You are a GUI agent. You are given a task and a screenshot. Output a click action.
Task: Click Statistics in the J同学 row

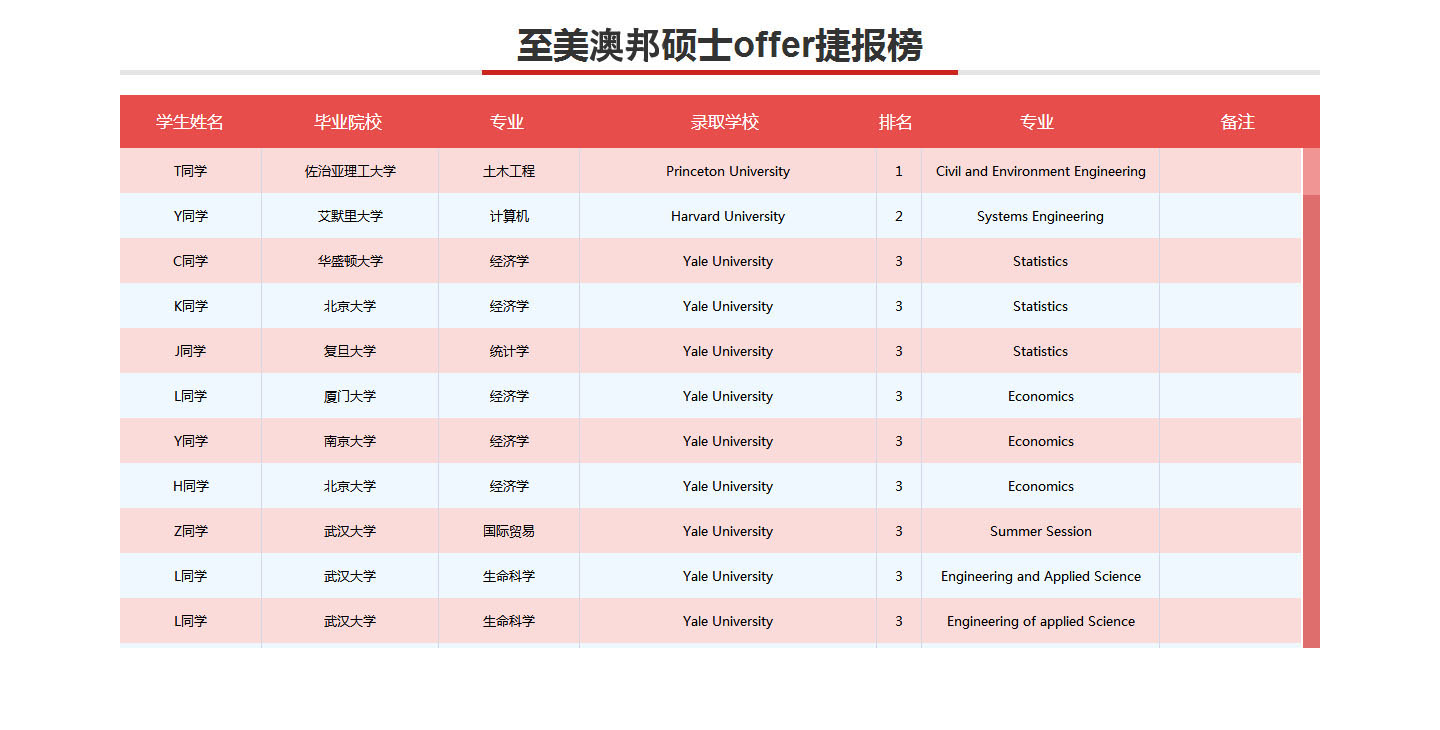[1041, 351]
